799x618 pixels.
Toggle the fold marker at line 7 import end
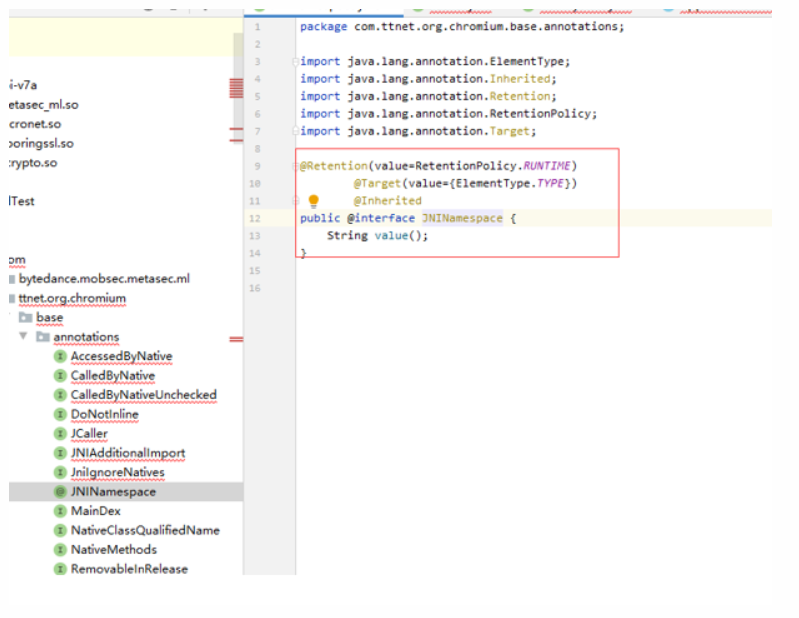(x=295, y=131)
